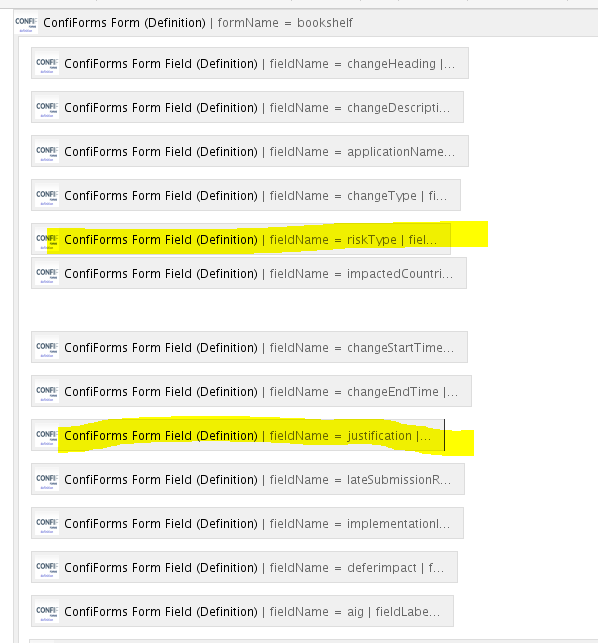Image resolution: width=598 pixels, height=643 pixels.
Task: Click the ConfiForms icon beside justification field
Action: [47, 435]
